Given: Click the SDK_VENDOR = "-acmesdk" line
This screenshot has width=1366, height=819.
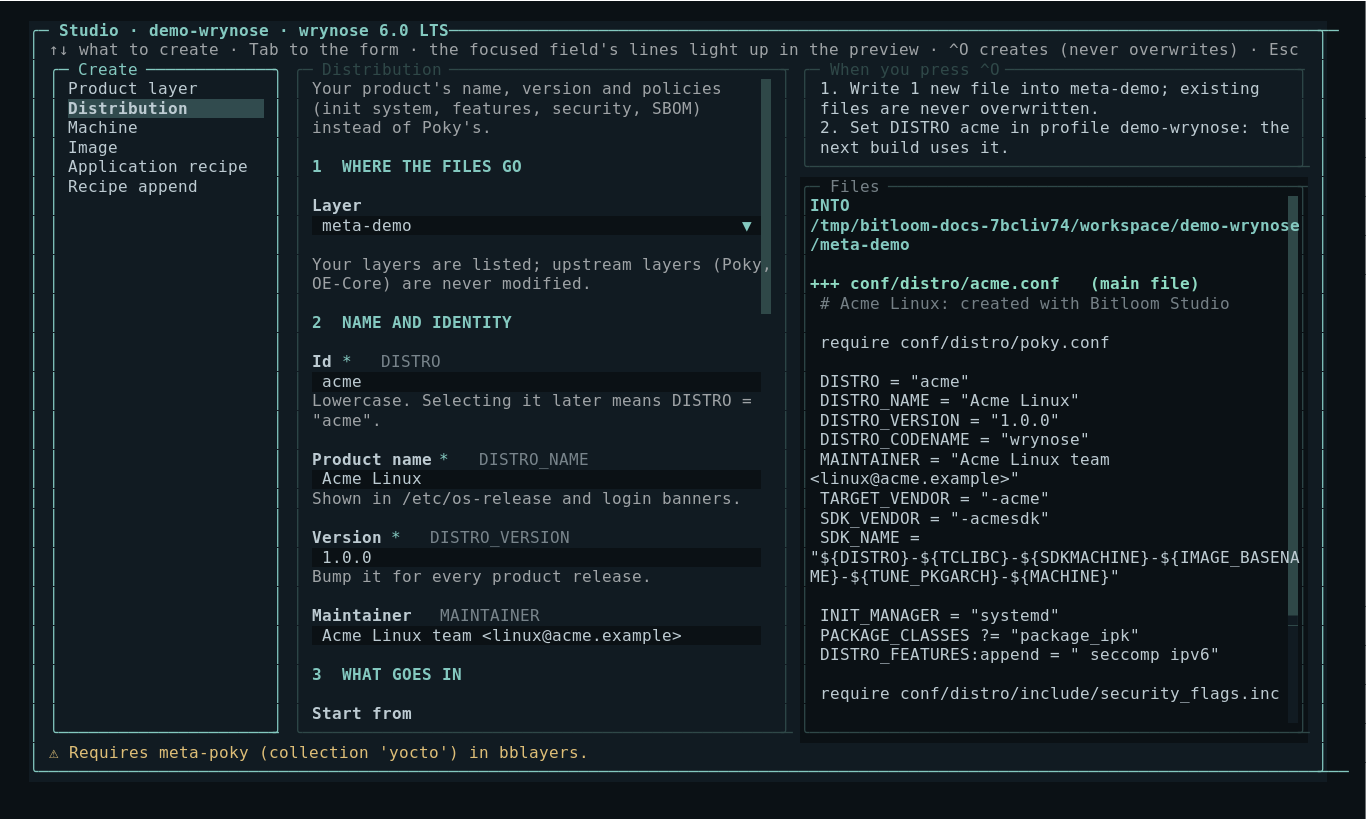Looking at the screenshot, I should click(935, 519).
